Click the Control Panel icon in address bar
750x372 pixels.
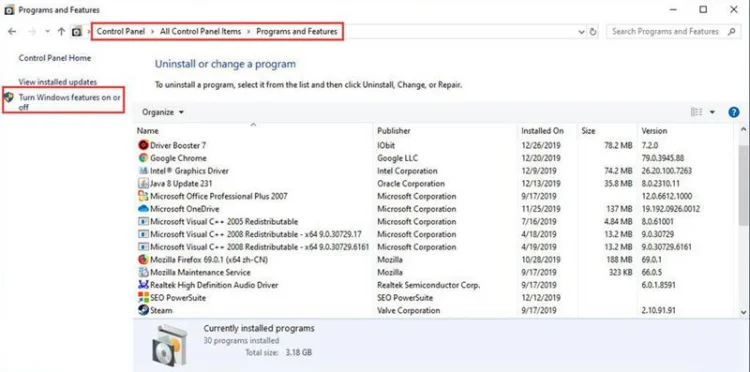pyautogui.click(x=77, y=32)
